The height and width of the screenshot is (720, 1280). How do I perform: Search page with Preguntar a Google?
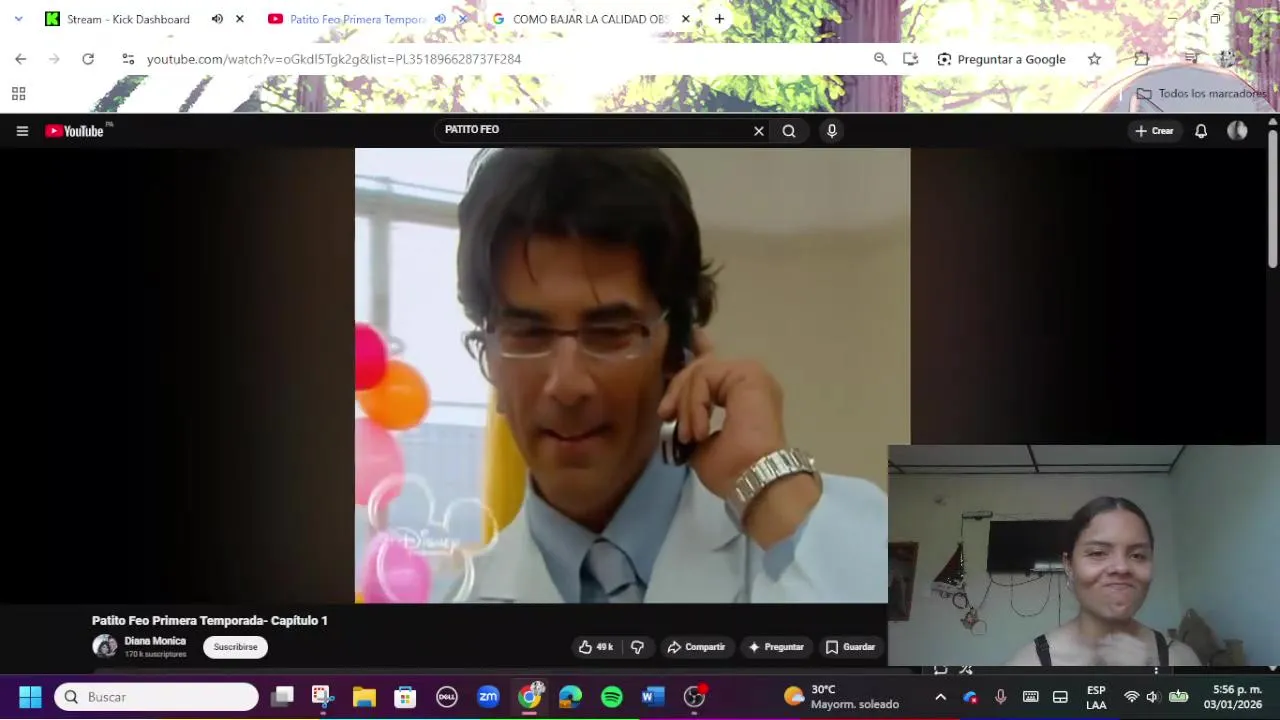[1002, 59]
